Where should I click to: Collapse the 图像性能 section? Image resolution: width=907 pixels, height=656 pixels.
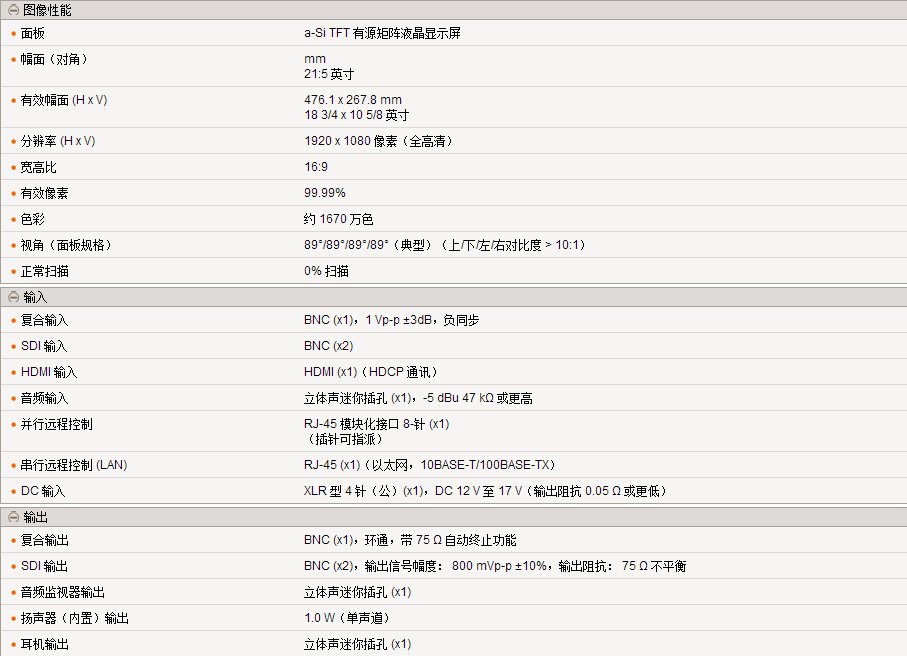pos(13,10)
